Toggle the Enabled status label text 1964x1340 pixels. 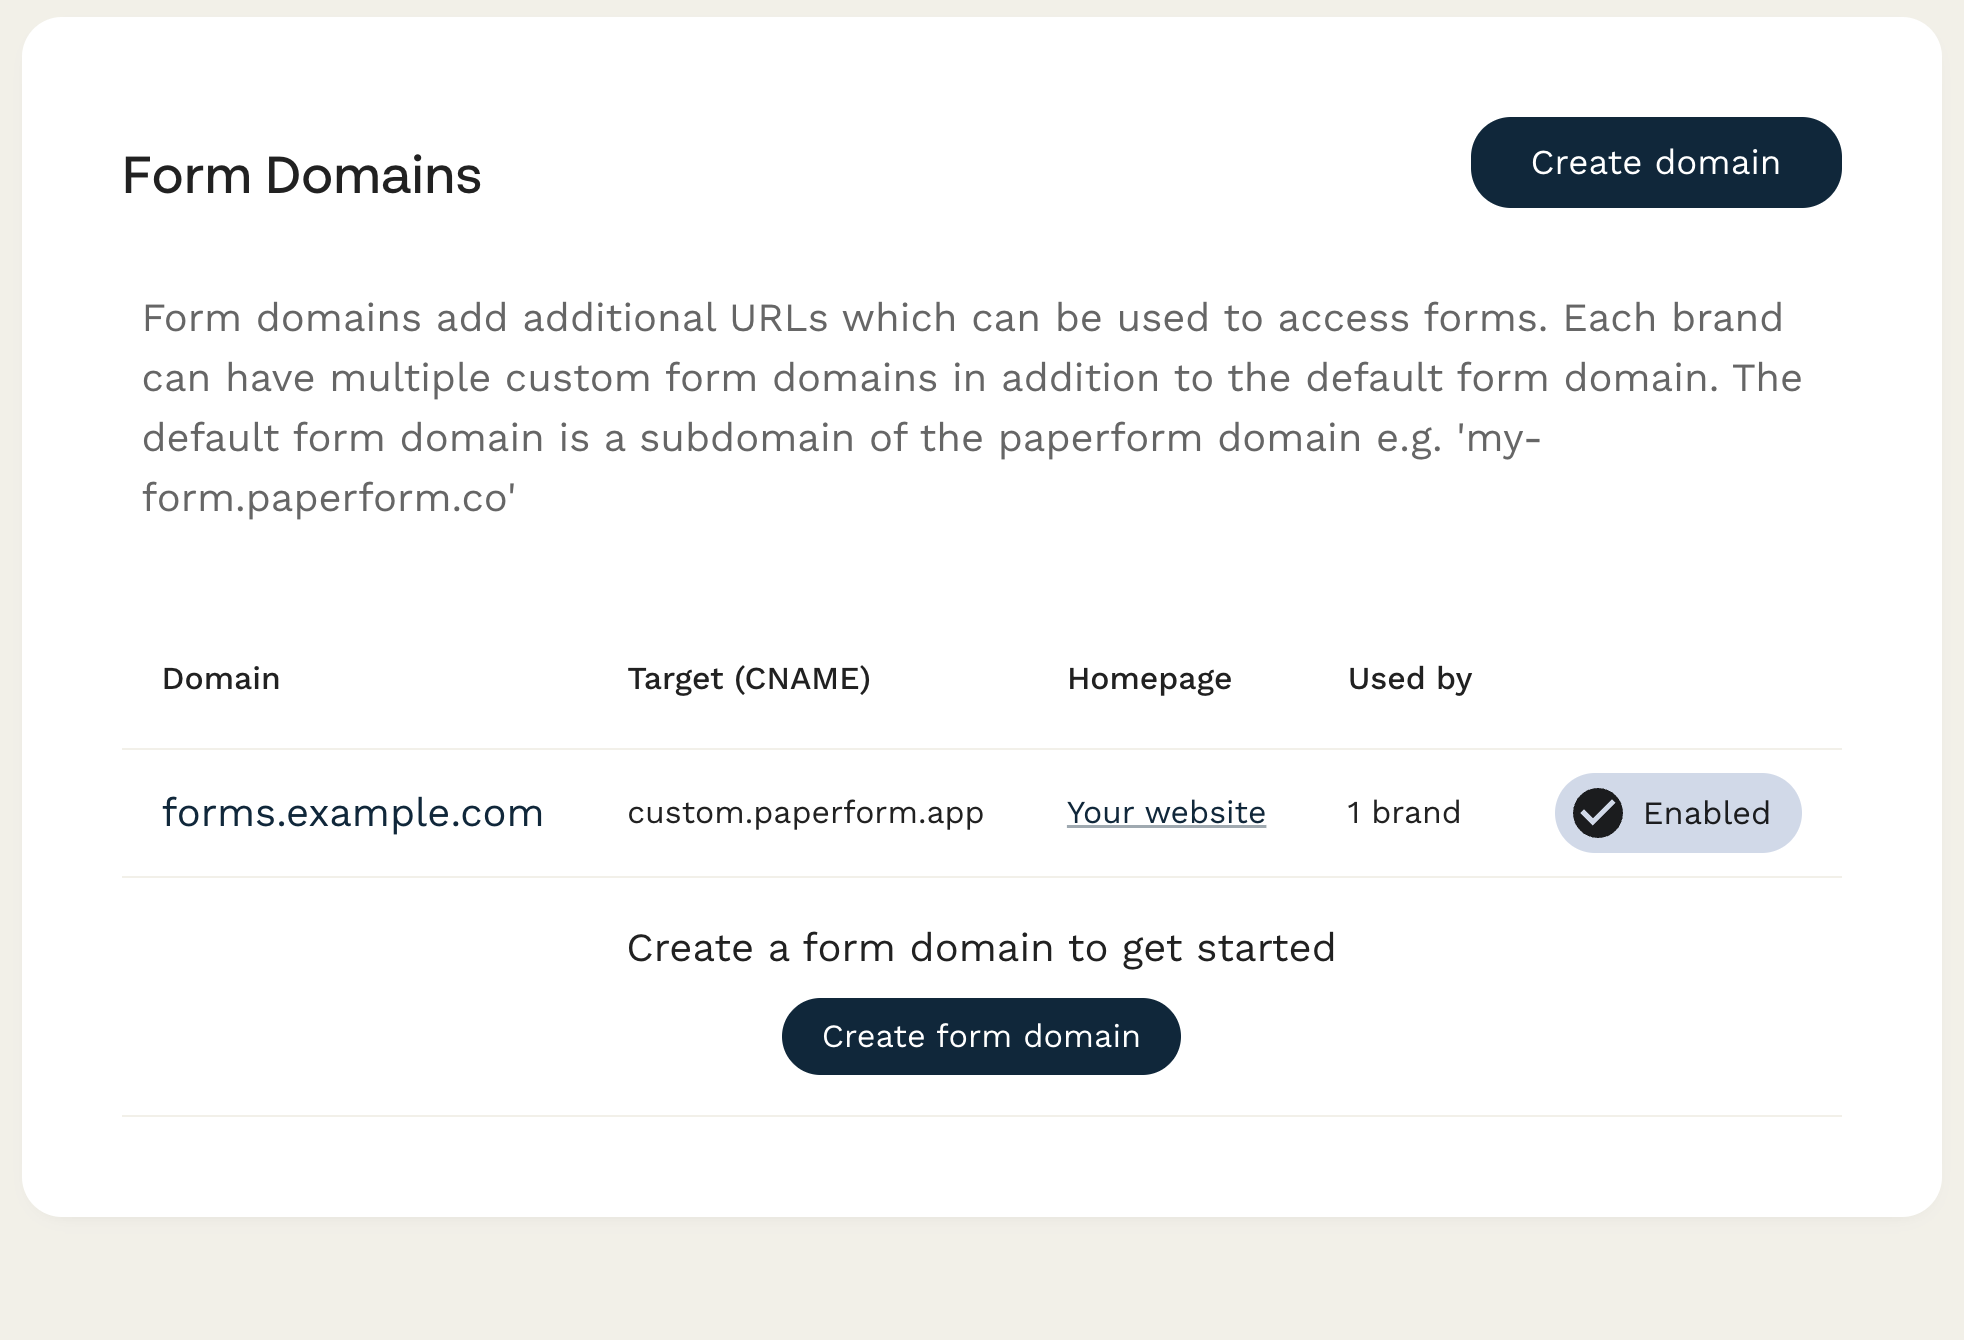(1706, 813)
